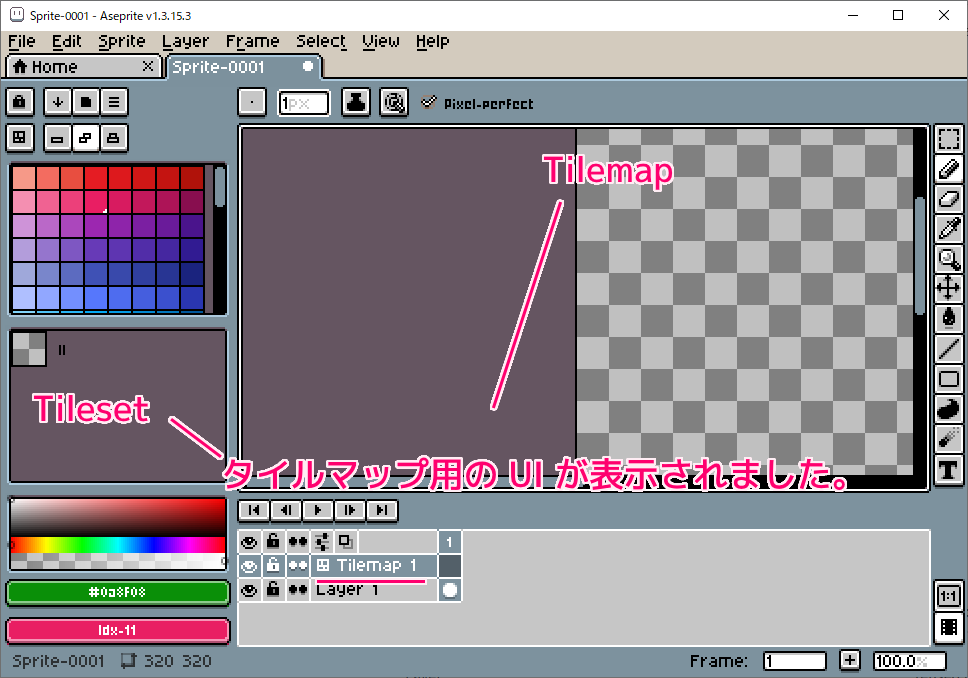Select the Pencil tool
Screen dimensions: 968x678
(x=948, y=169)
